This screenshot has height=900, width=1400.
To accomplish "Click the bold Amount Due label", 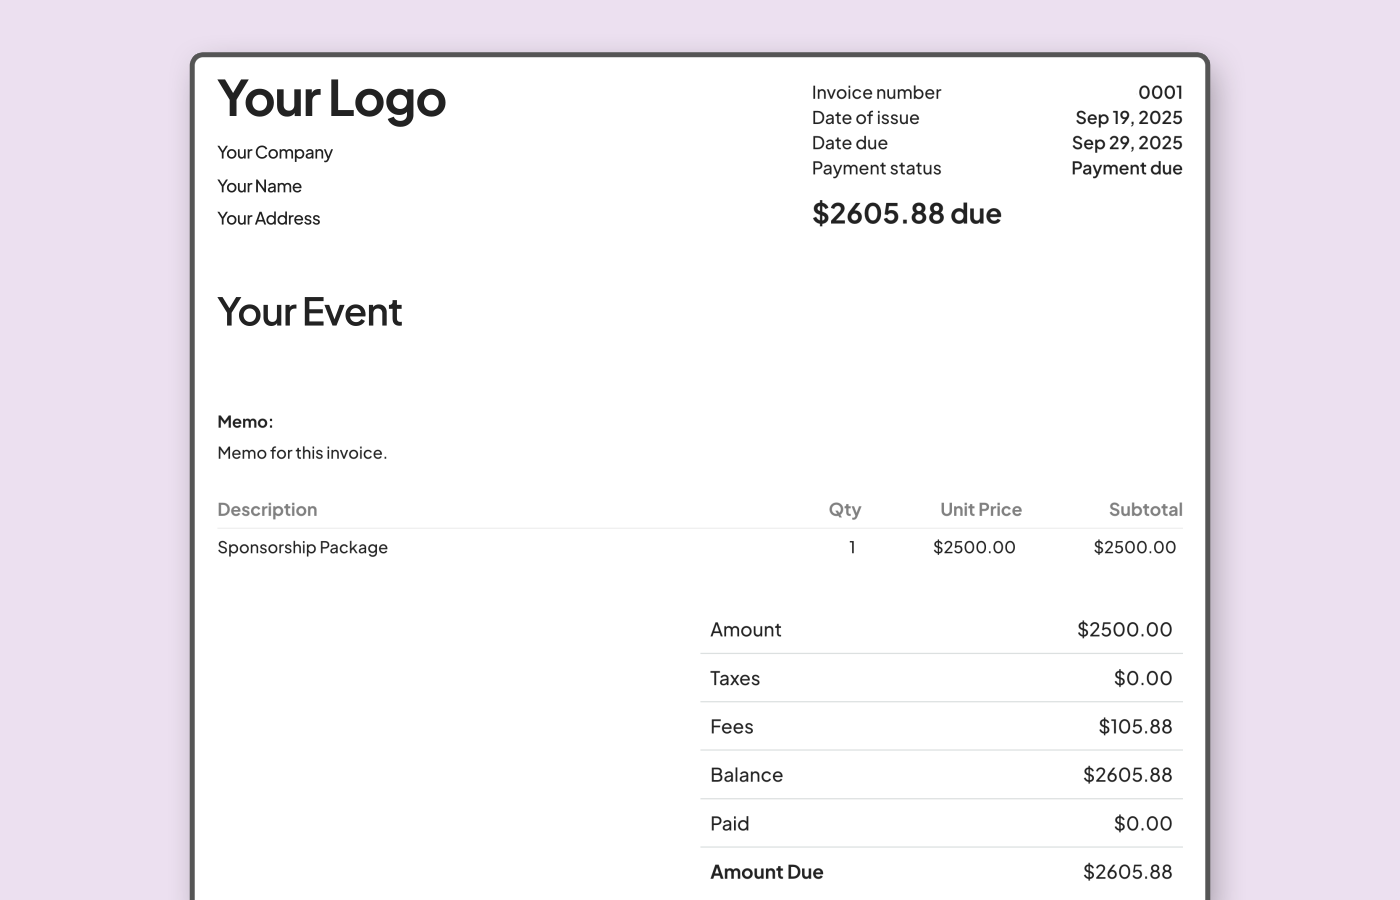I will point(767,871).
